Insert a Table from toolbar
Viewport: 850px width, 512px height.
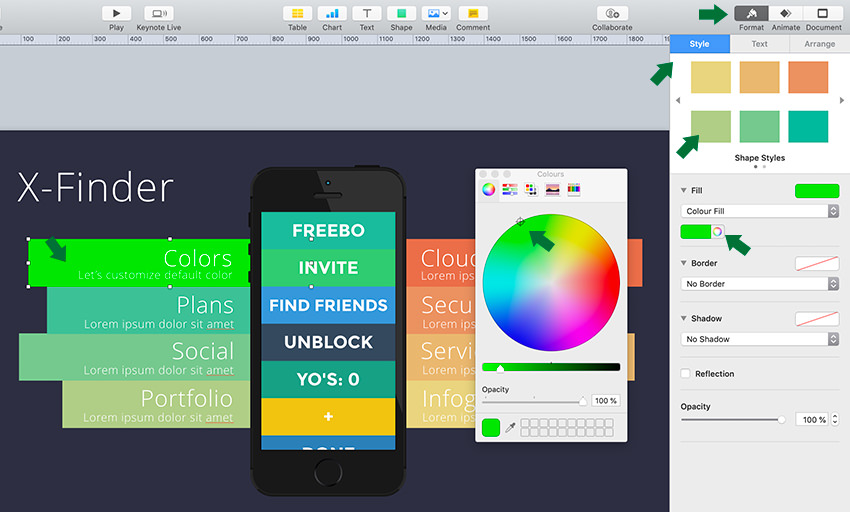[297, 14]
